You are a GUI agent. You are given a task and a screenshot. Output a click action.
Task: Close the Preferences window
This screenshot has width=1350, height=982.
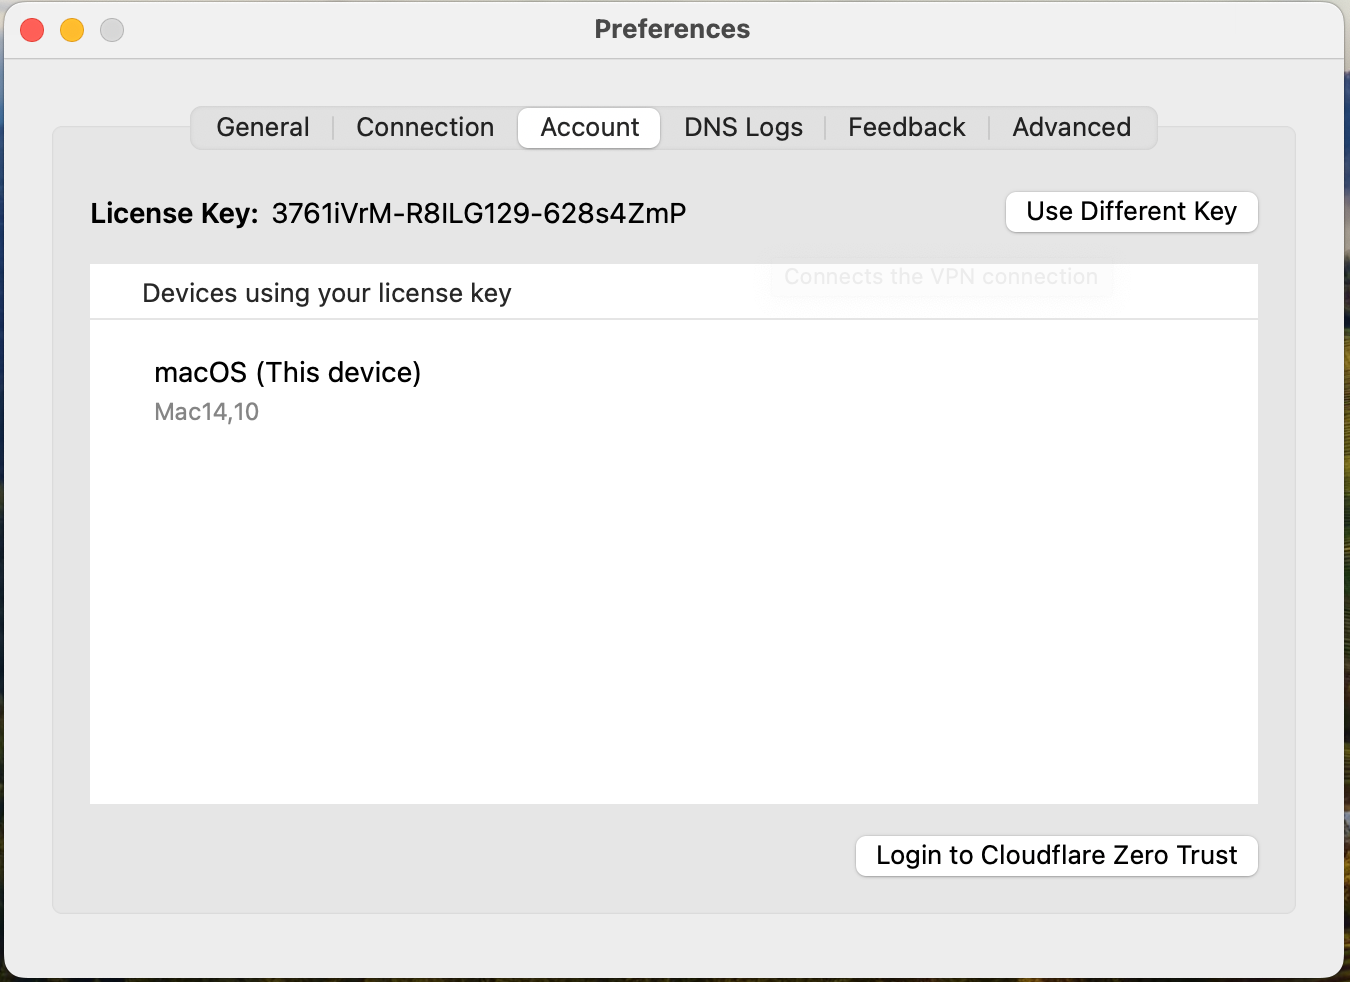31,30
